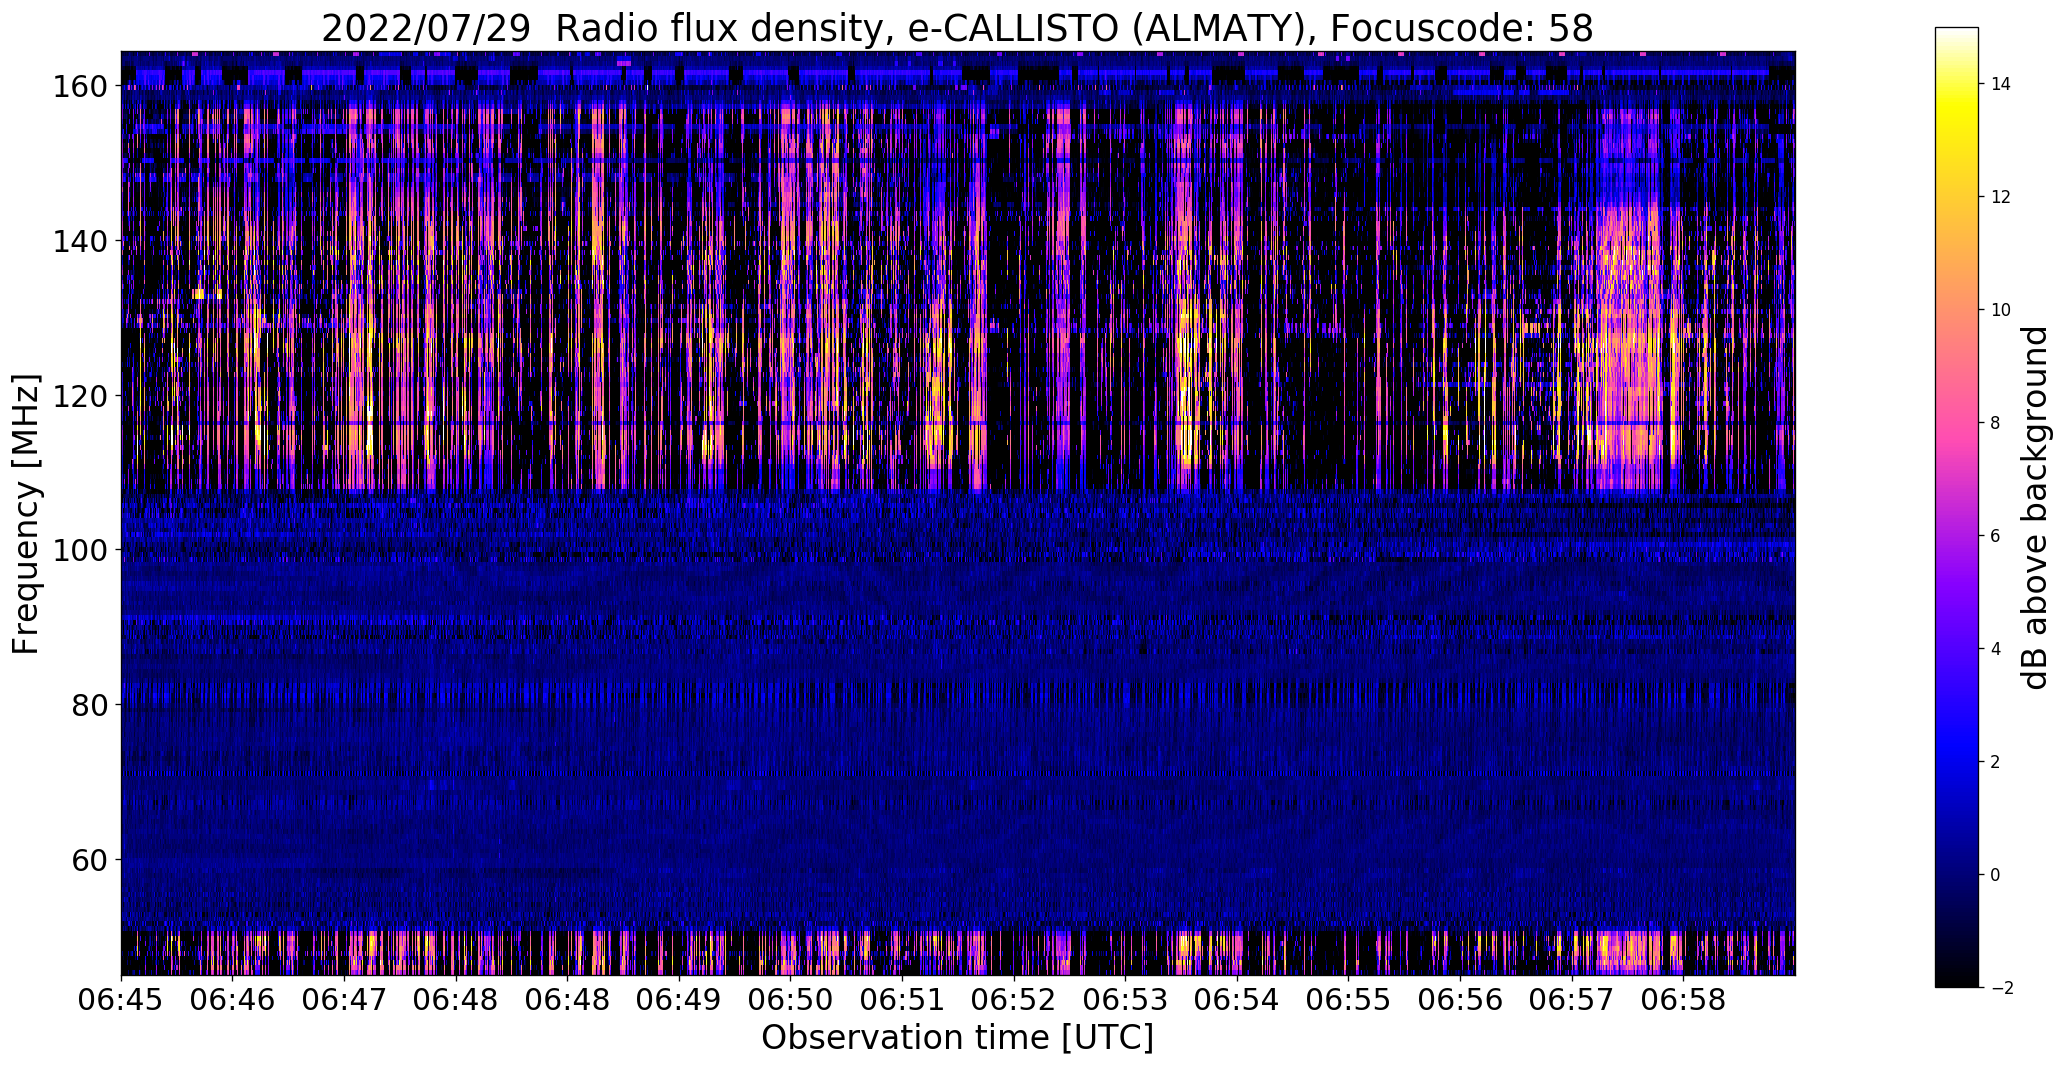Click the 06:54 time tick label
Screen dimensions: 2066x1067
click(1238, 1001)
